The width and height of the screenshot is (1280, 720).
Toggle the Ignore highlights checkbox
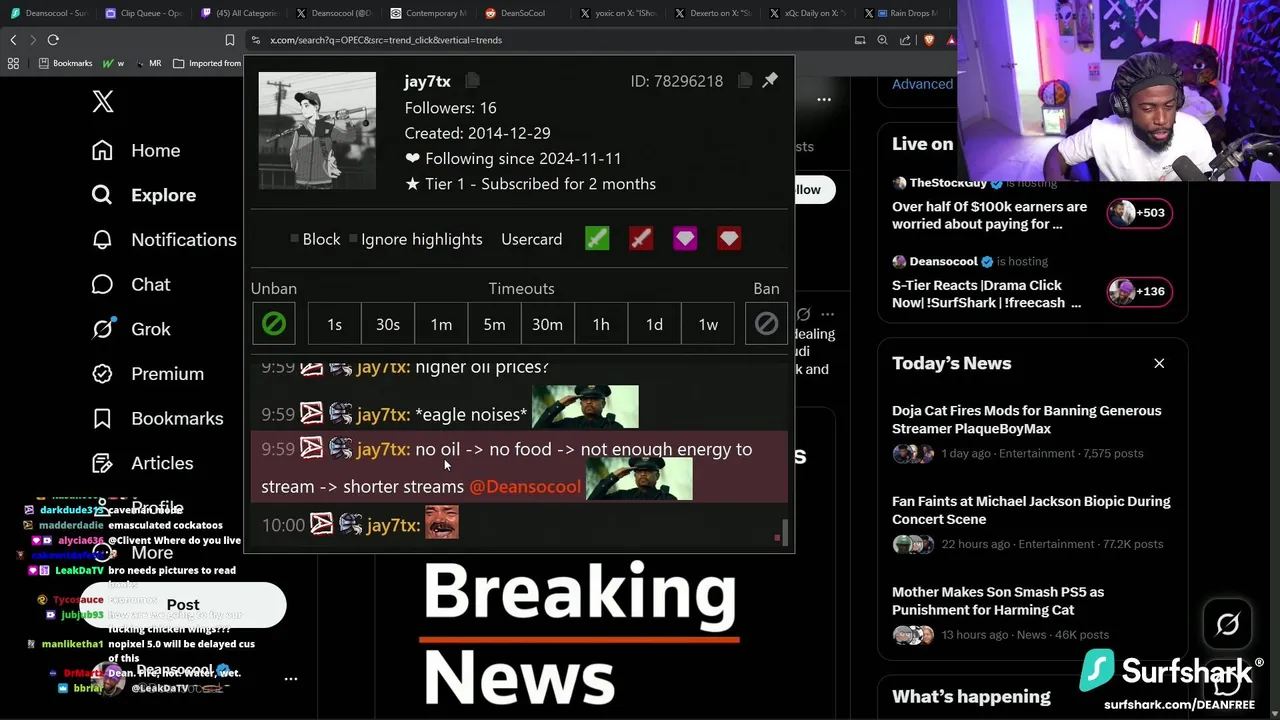pyautogui.click(x=354, y=239)
